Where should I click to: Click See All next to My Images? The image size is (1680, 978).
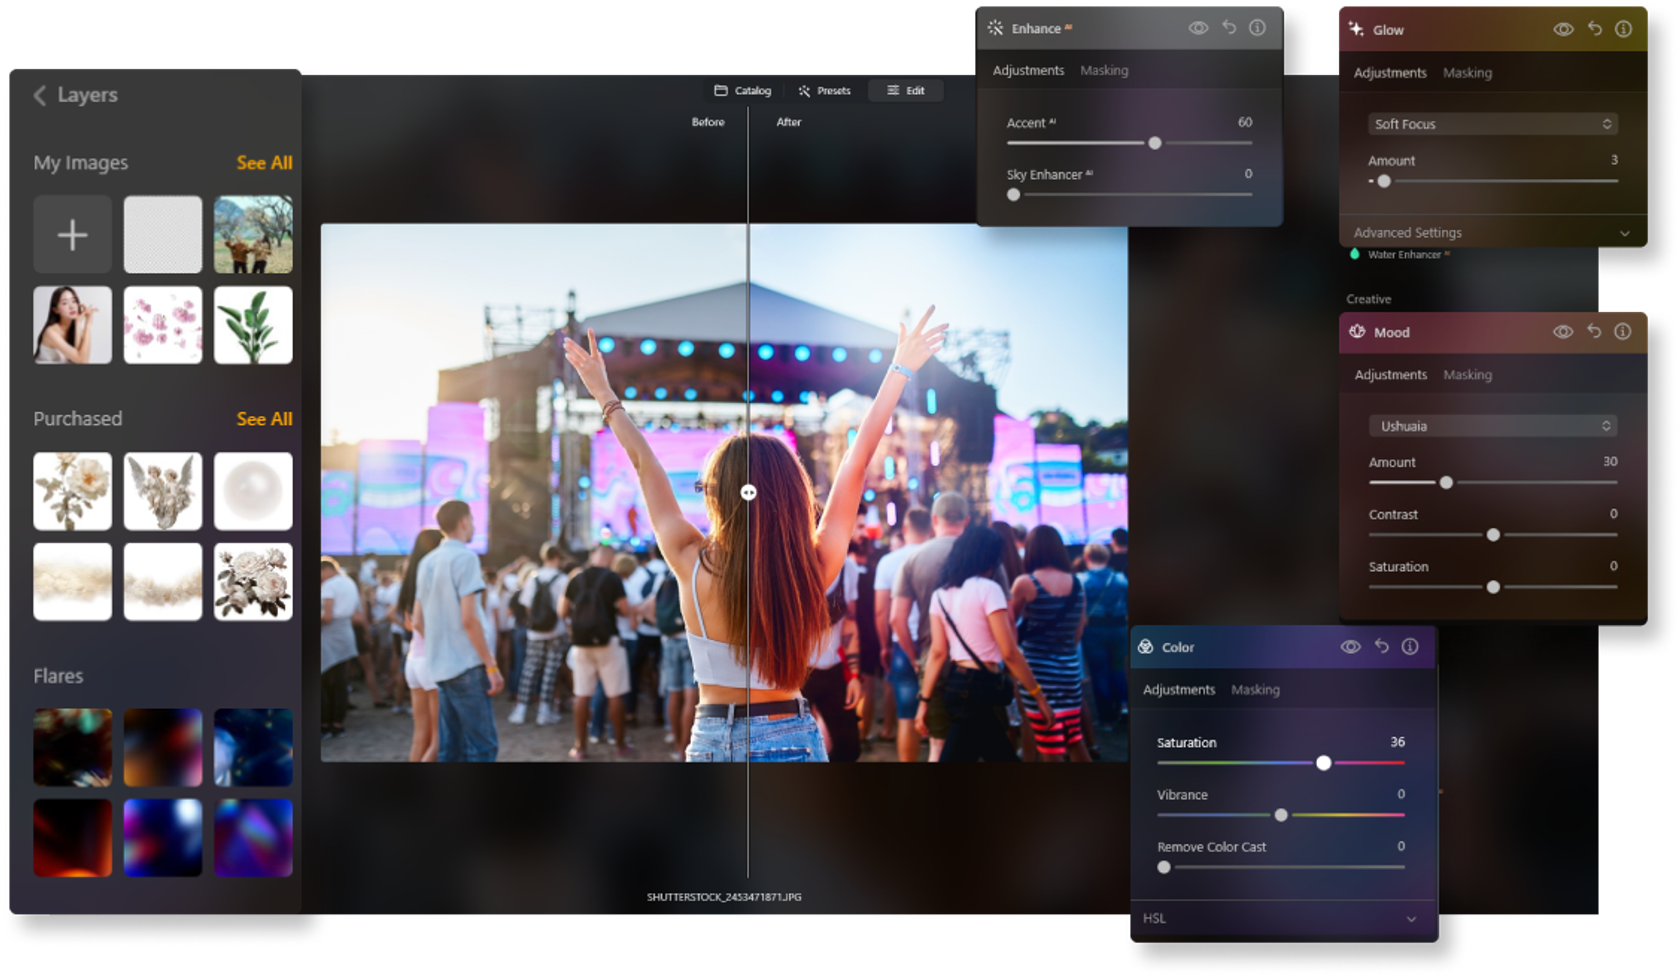pyautogui.click(x=265, y=162)
